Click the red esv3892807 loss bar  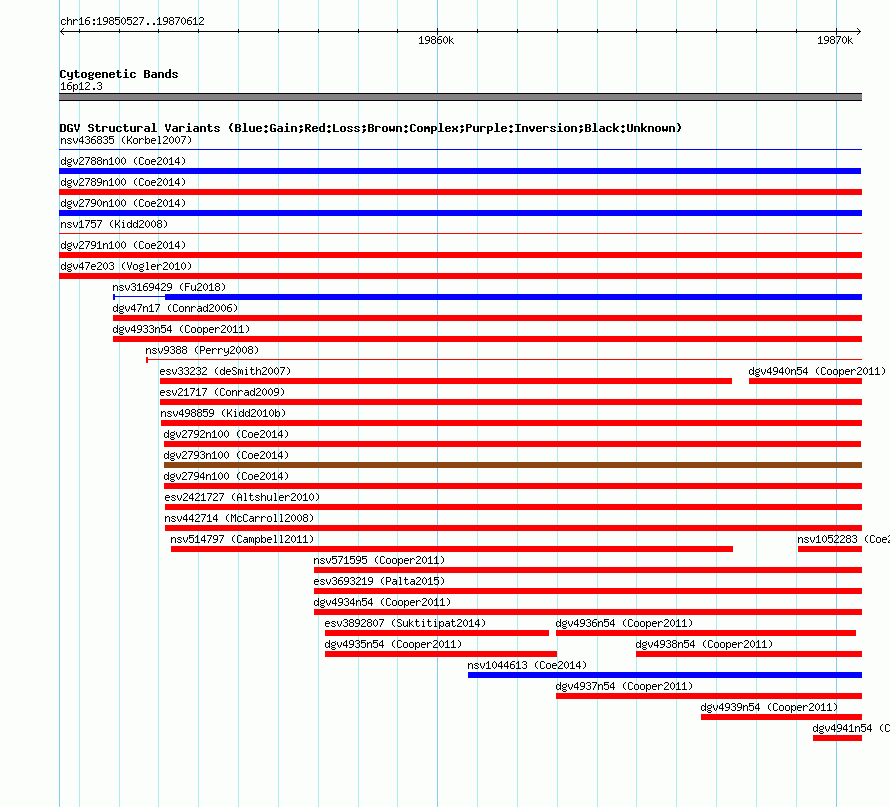point(437,633)
